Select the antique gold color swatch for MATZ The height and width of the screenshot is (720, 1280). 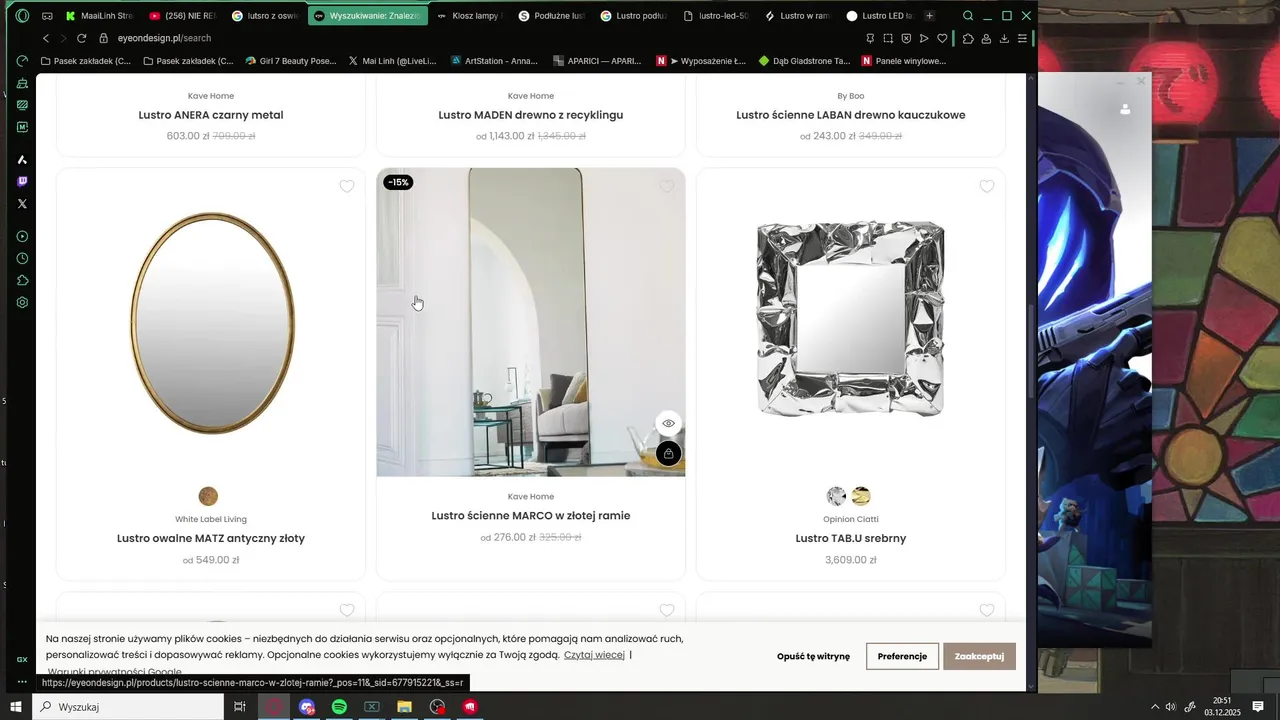pyautogui.click(x=208, y=497)
